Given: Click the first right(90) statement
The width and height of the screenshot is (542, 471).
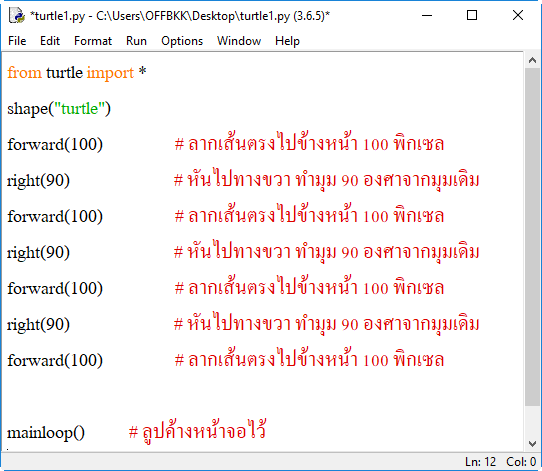Looking at the screenshot, I should click(38, 181).
